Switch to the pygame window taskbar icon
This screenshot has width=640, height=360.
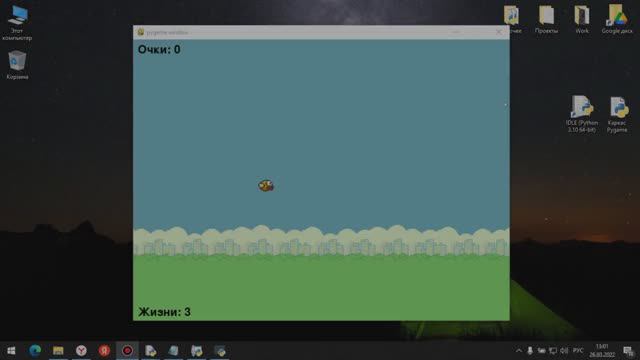[220, 351]
